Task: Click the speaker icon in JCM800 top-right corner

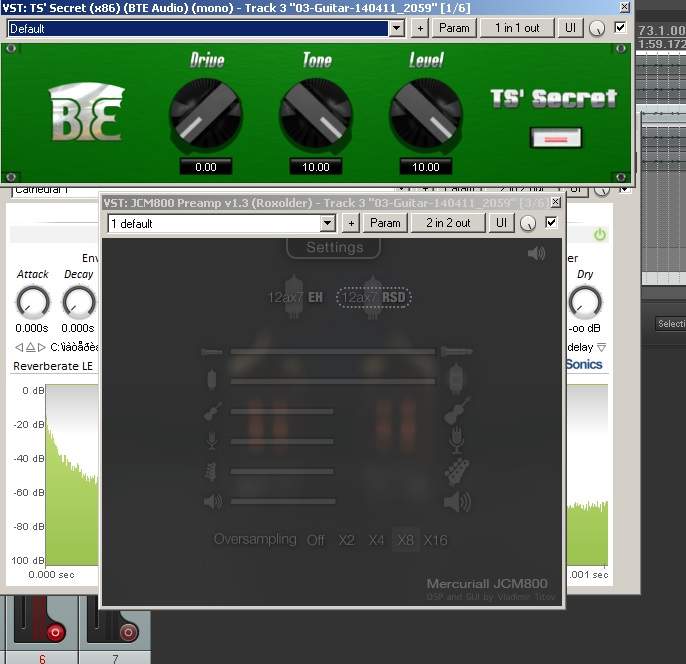Action: pyautogui.click(x=537, y=254)
